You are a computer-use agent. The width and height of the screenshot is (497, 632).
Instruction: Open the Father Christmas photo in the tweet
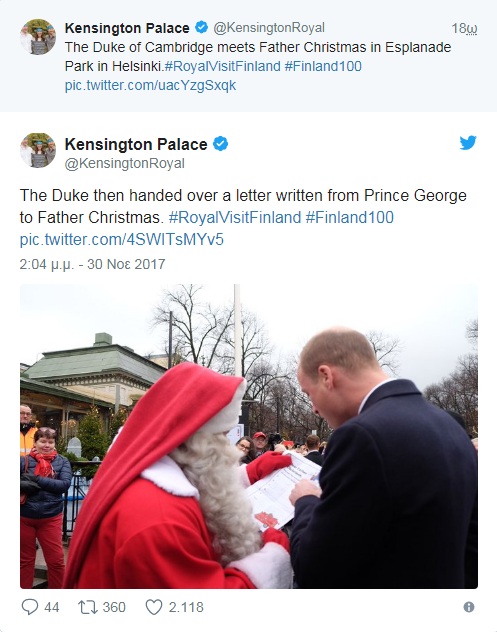tap(249, 436)
